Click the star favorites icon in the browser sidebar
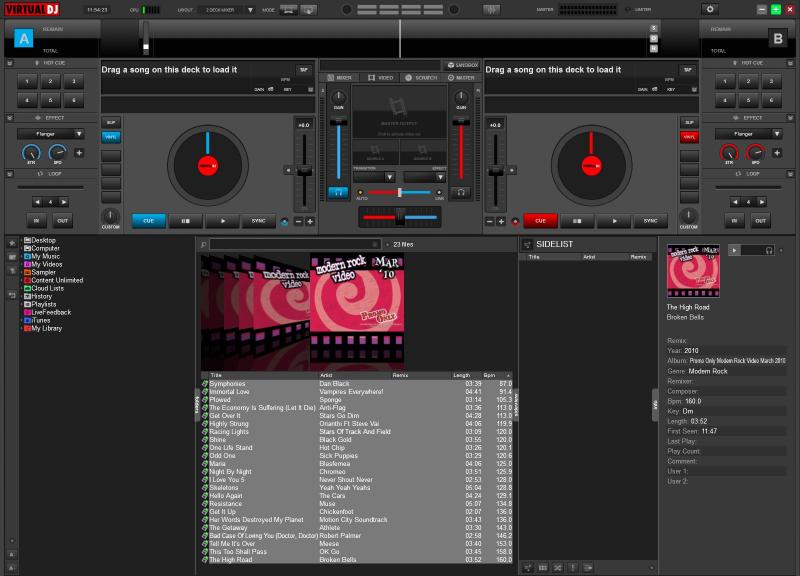This screenshot has height=576, width=800. pyautogui.click(x=12, y=243)
